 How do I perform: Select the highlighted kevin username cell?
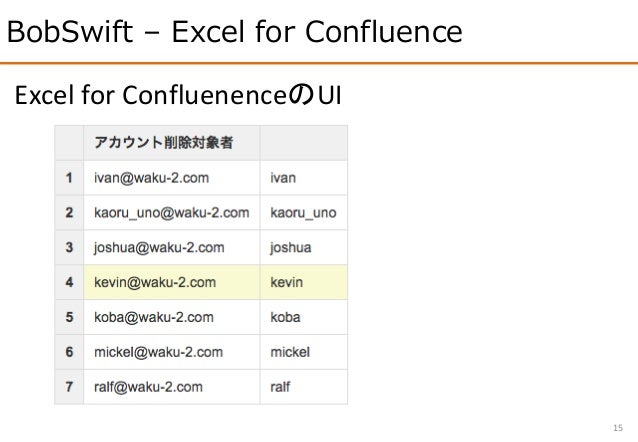[x=304, y=282]
